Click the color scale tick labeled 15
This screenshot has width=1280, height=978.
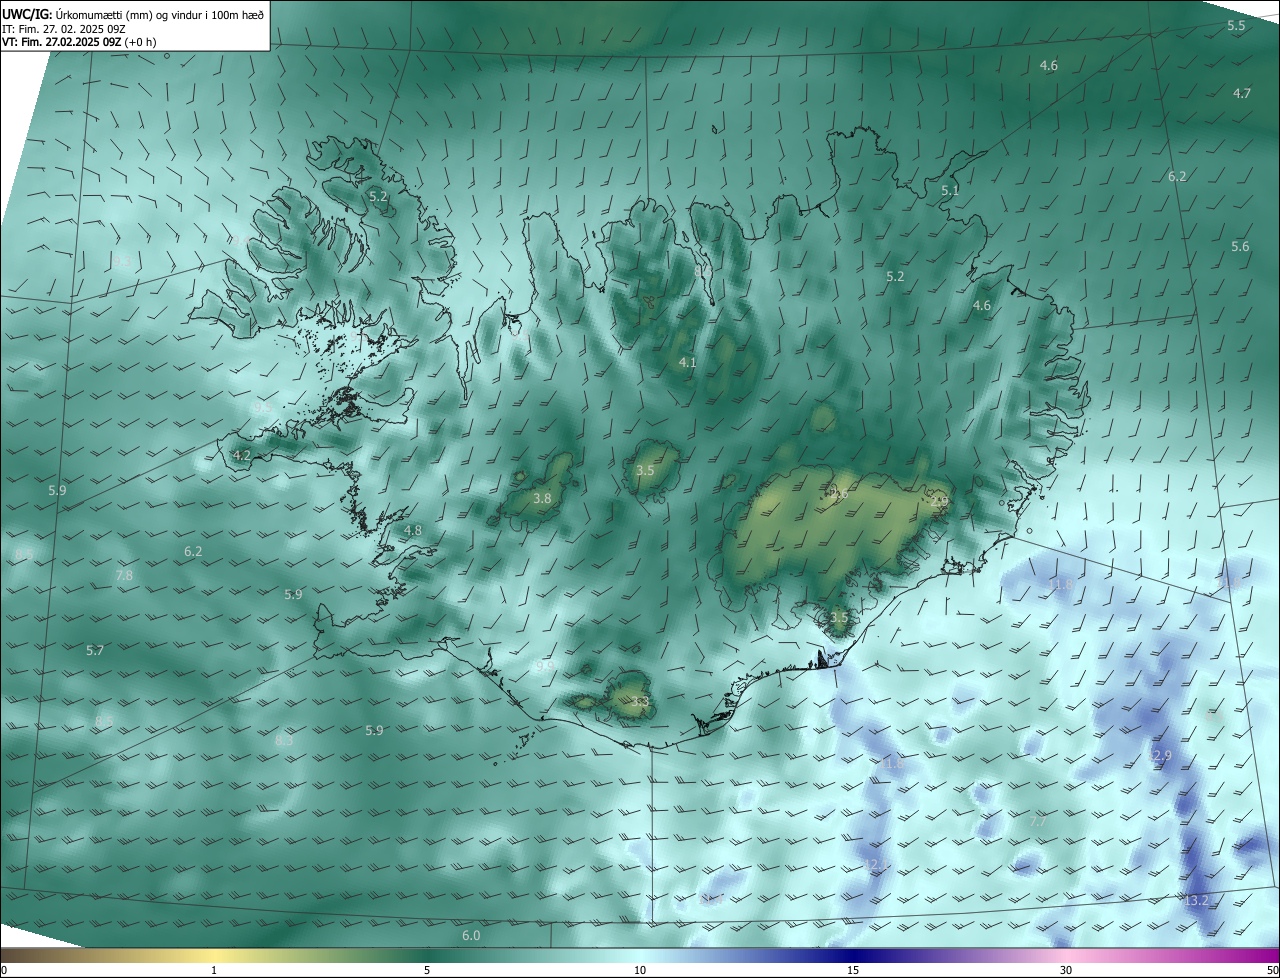coord(853,970)
